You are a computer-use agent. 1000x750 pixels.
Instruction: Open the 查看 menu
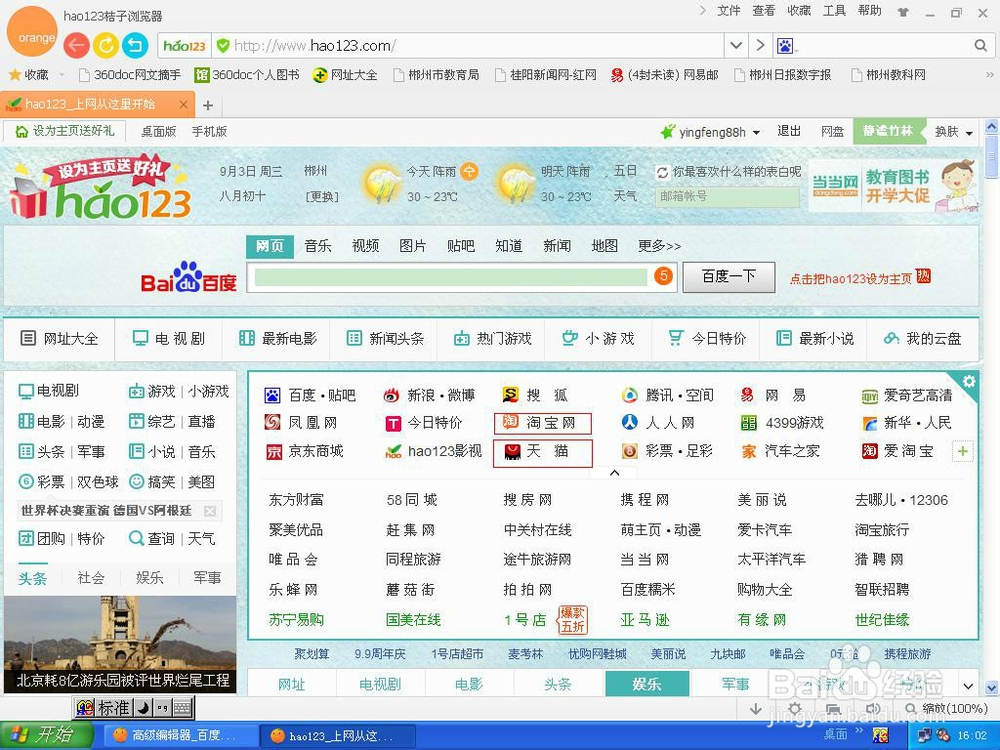coord(762,11)
